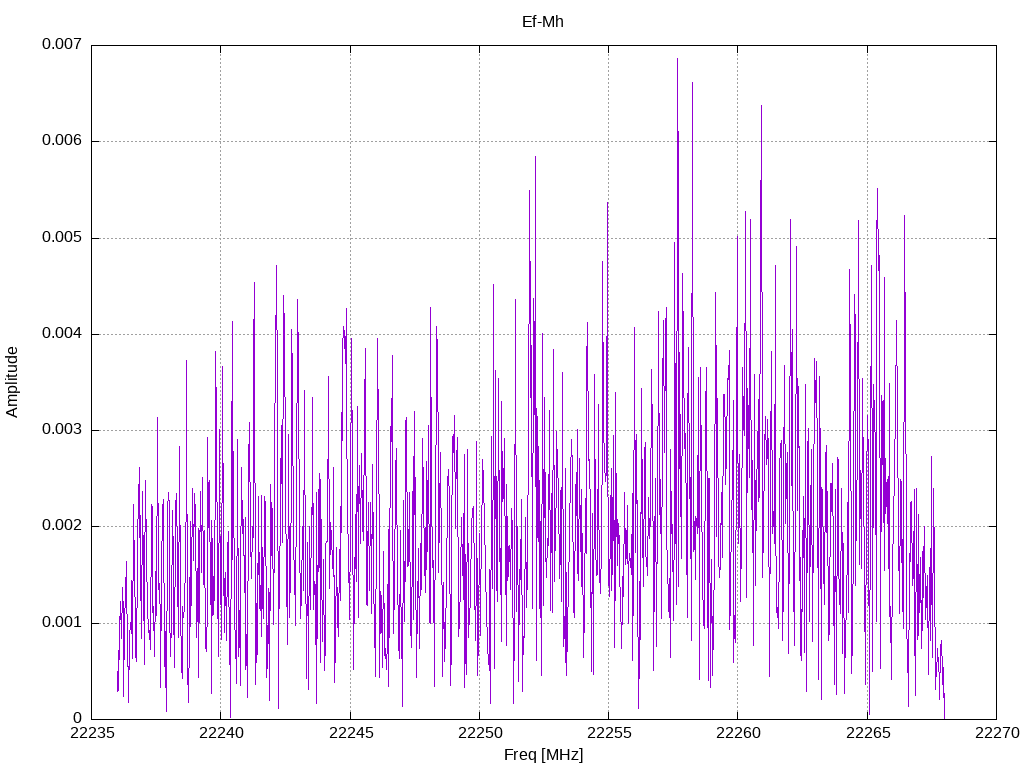The image size is (1024, 768).
Task: Select the 'Amplitude' y-axis label
Action: [12, 382]
